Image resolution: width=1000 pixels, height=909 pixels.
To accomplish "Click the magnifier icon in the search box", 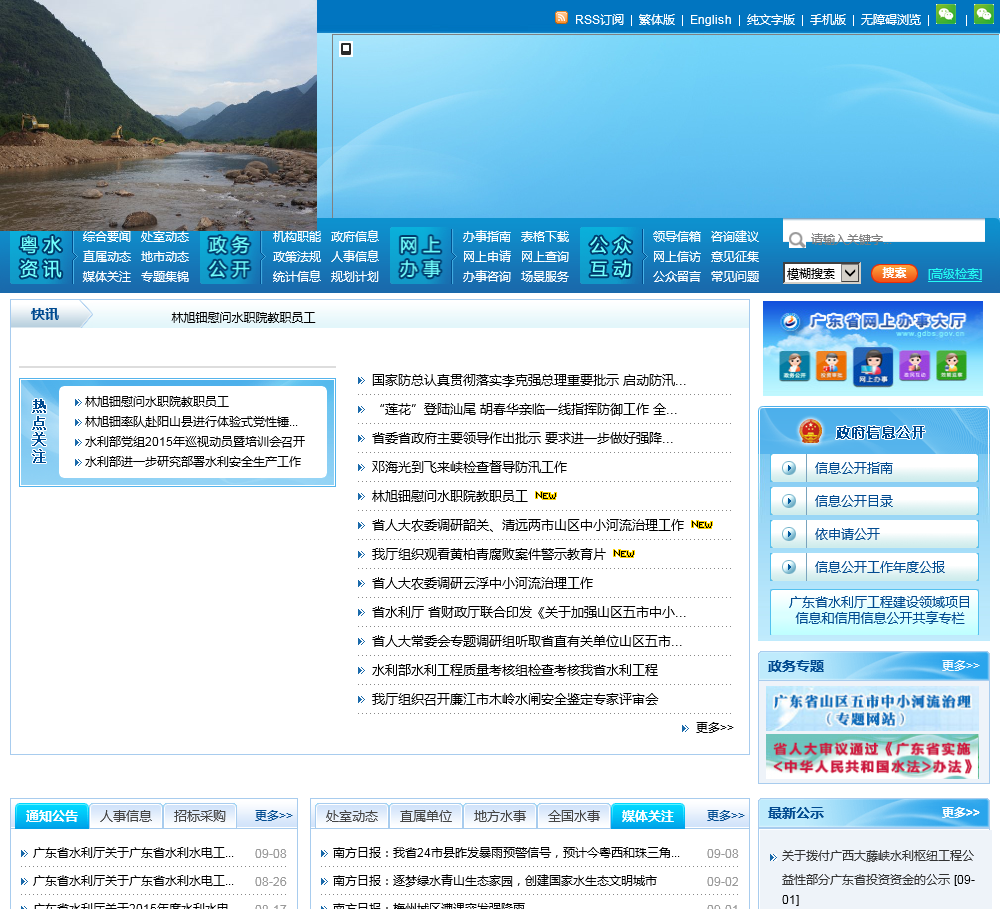I will click(x=796, y=239).
